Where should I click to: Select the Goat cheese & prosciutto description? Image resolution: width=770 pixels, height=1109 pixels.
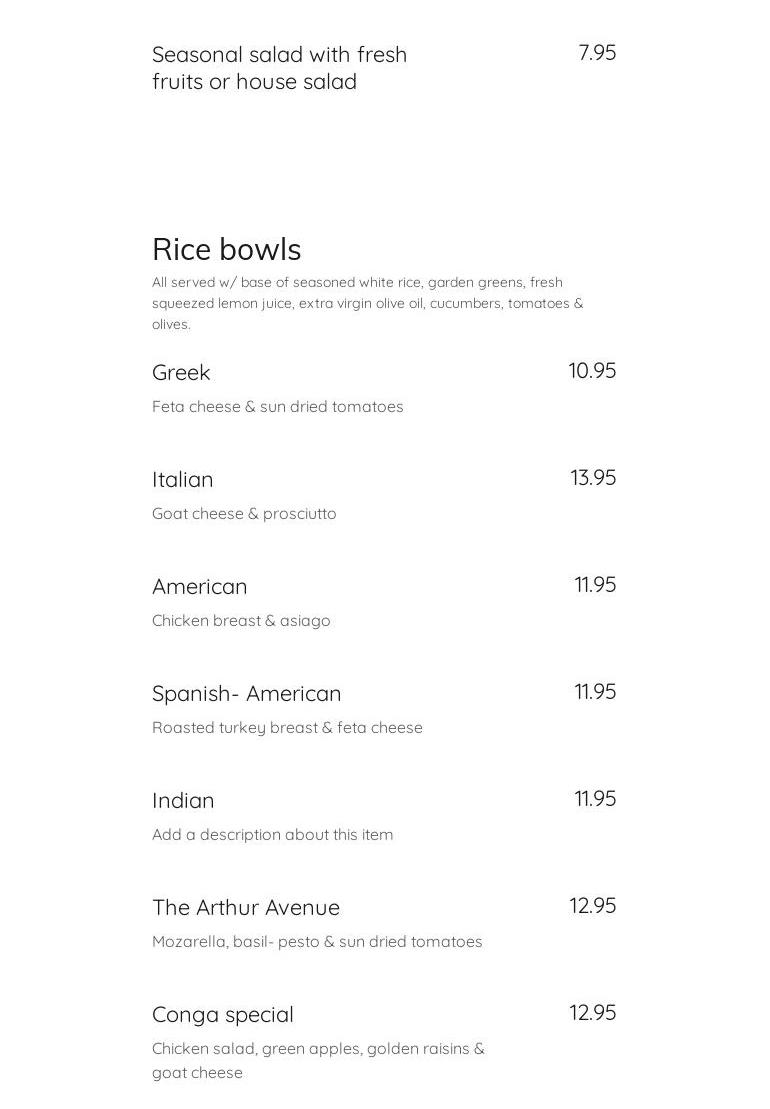(x=244, y=514)
